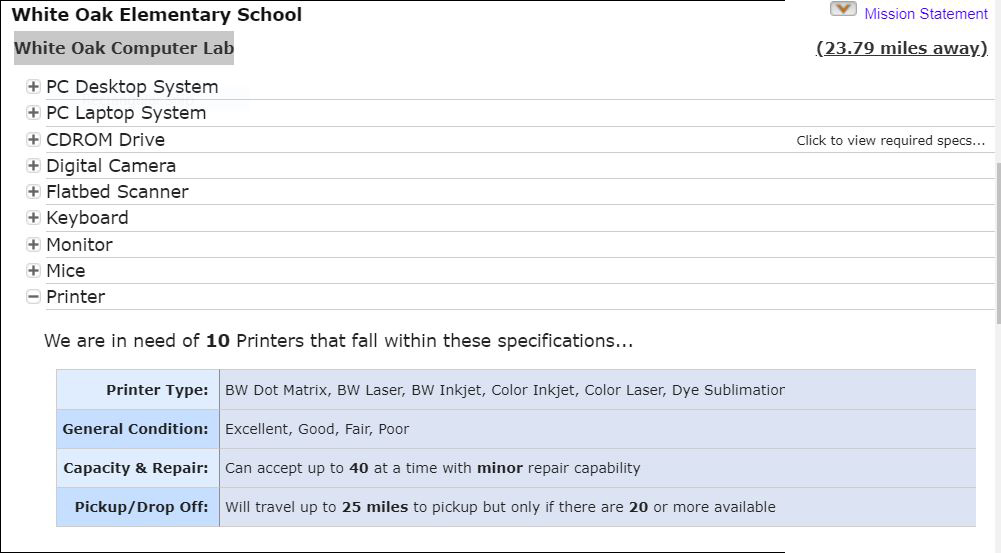Screen dimensions: 1001x553
Task: Expand the Flatbed Scanner plus icon
Action: [x=33, y=192]
